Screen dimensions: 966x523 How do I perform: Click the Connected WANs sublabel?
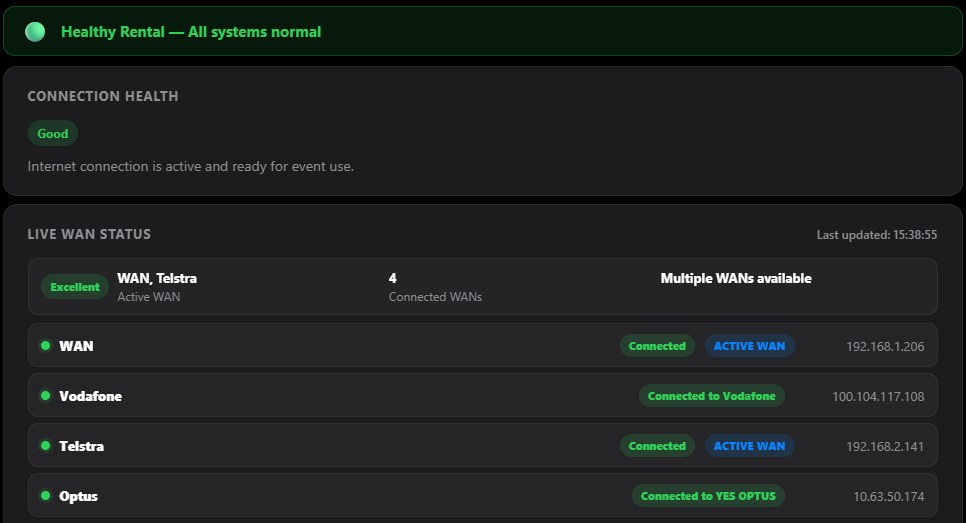tap(436, 297)
